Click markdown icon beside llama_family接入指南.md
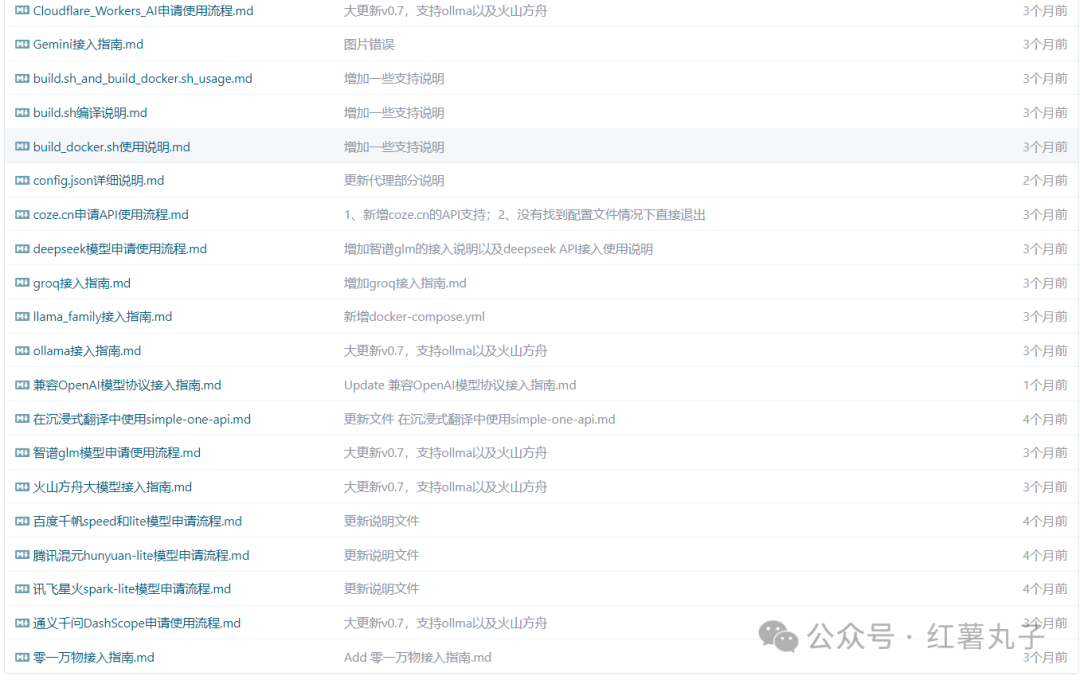Viewport: 1080px width, 680px height. point(22,317)
